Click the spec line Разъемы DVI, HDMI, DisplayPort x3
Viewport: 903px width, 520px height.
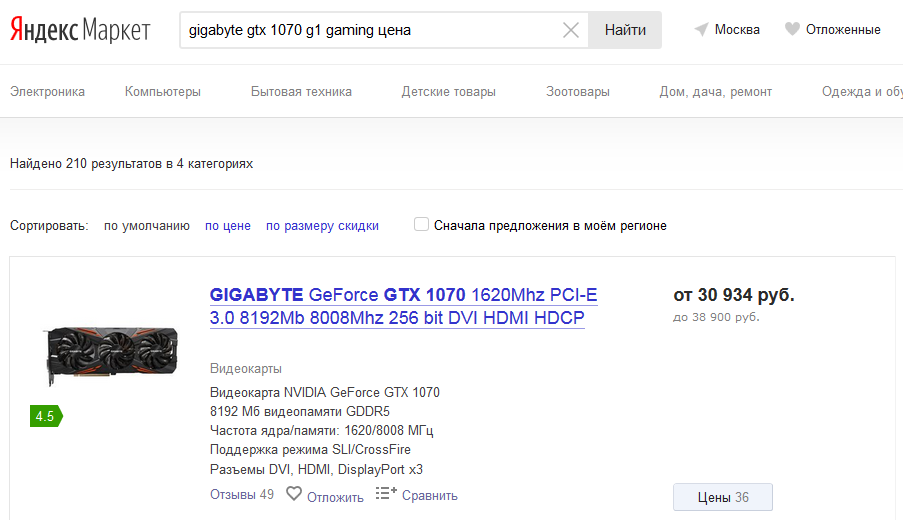click(316, 469)
